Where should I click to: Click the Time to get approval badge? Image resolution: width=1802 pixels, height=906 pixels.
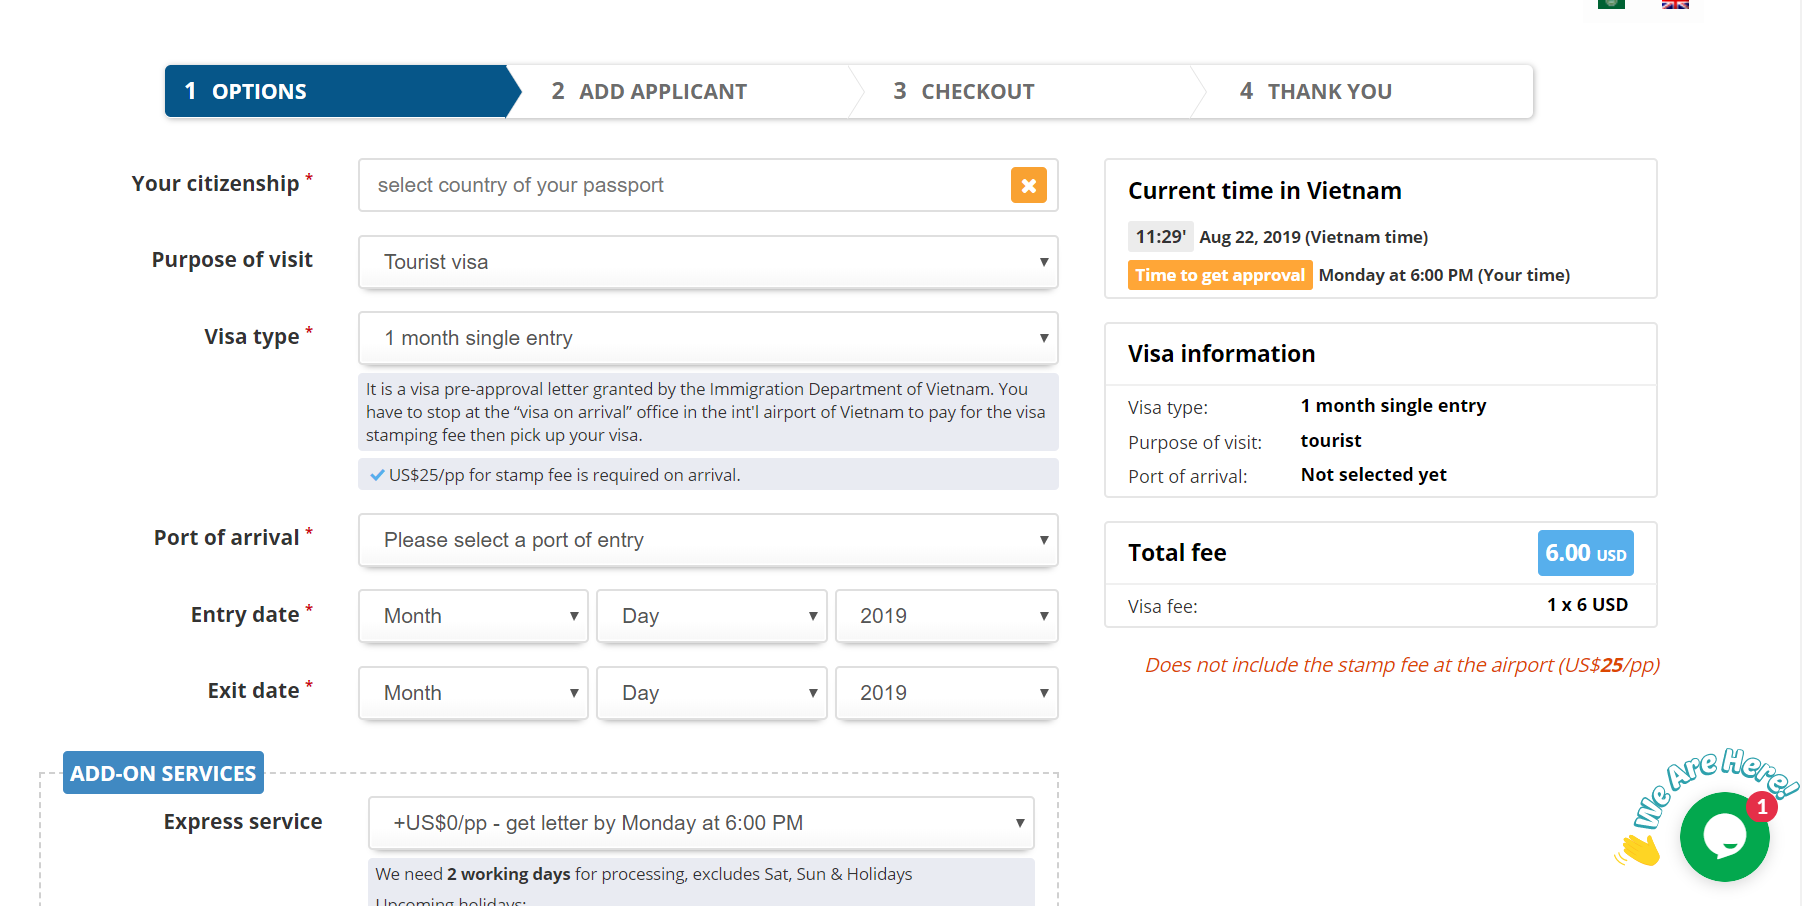coord(1220,275)
